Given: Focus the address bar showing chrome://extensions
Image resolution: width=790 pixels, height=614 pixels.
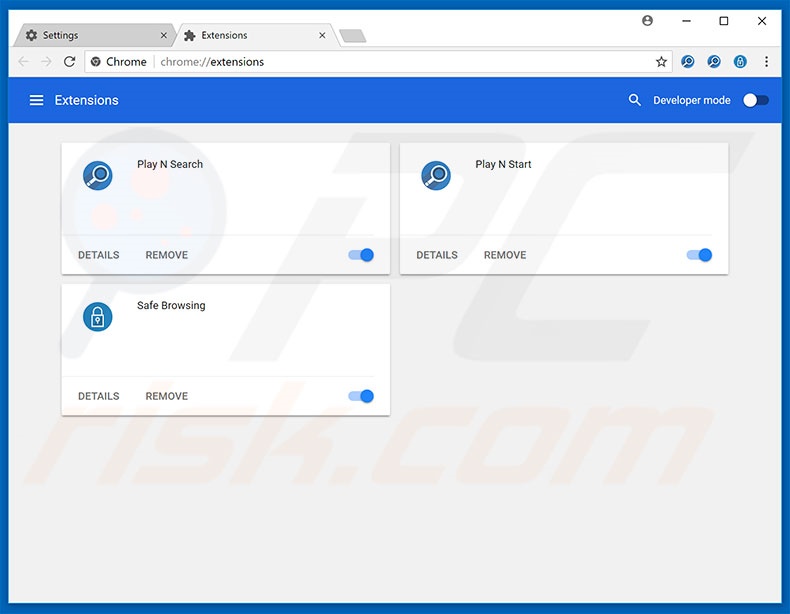Looking at the screenshot, I should tap(378, 61).
